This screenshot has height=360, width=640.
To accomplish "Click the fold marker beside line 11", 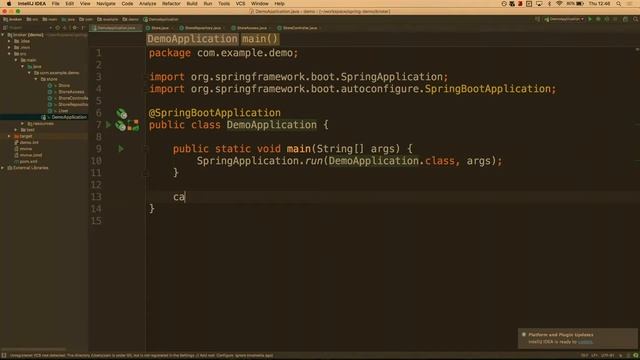I will coord(145,173).
